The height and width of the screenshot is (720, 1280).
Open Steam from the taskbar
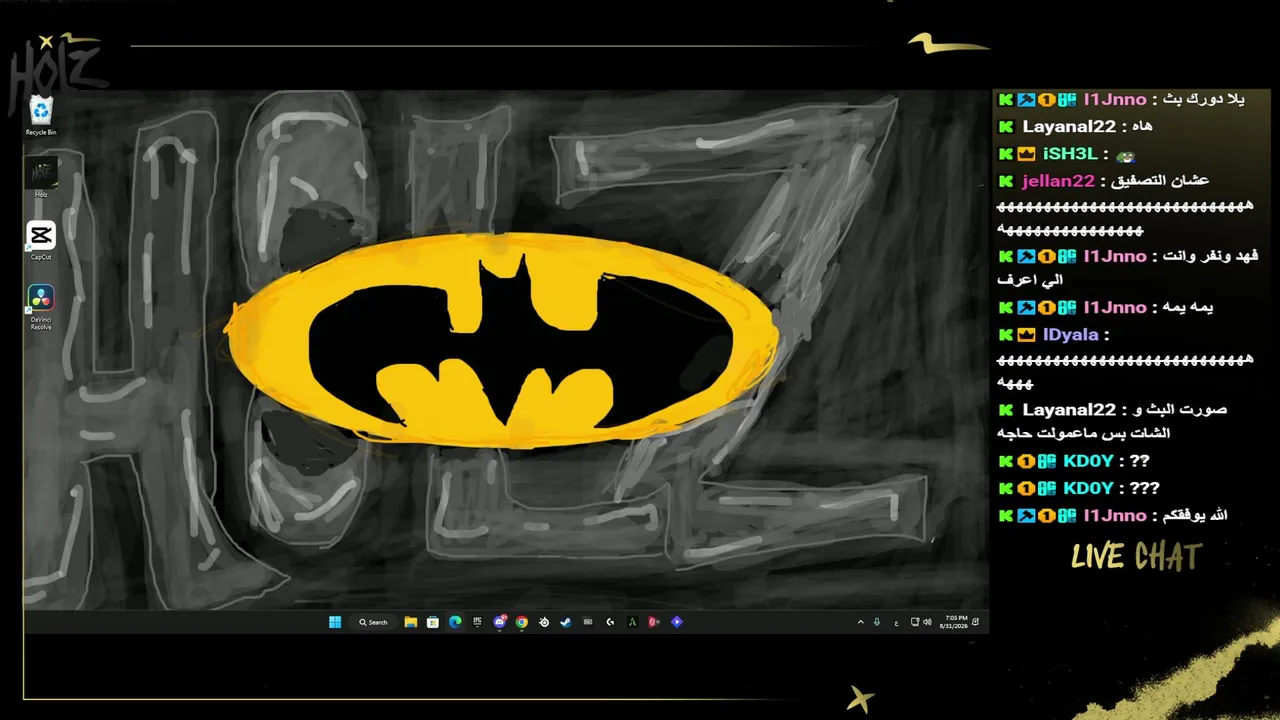[566, 622]
